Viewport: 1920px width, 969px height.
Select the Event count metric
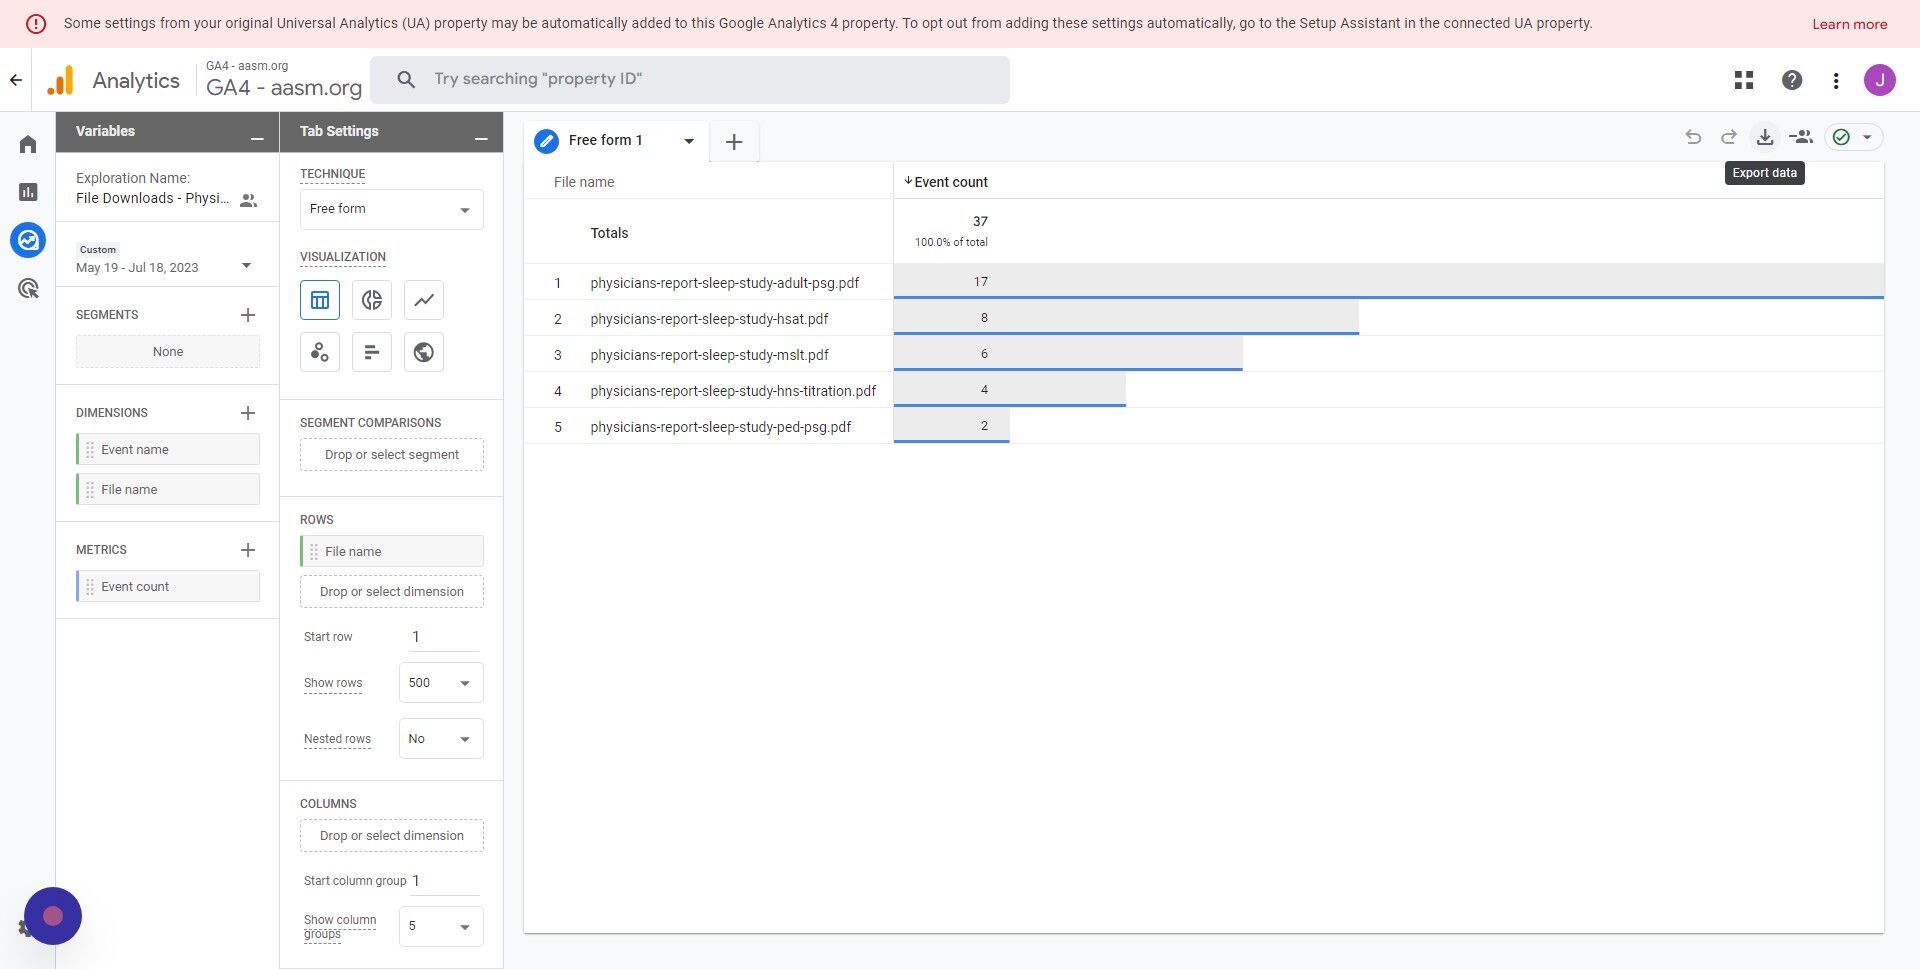click(168, 586)
